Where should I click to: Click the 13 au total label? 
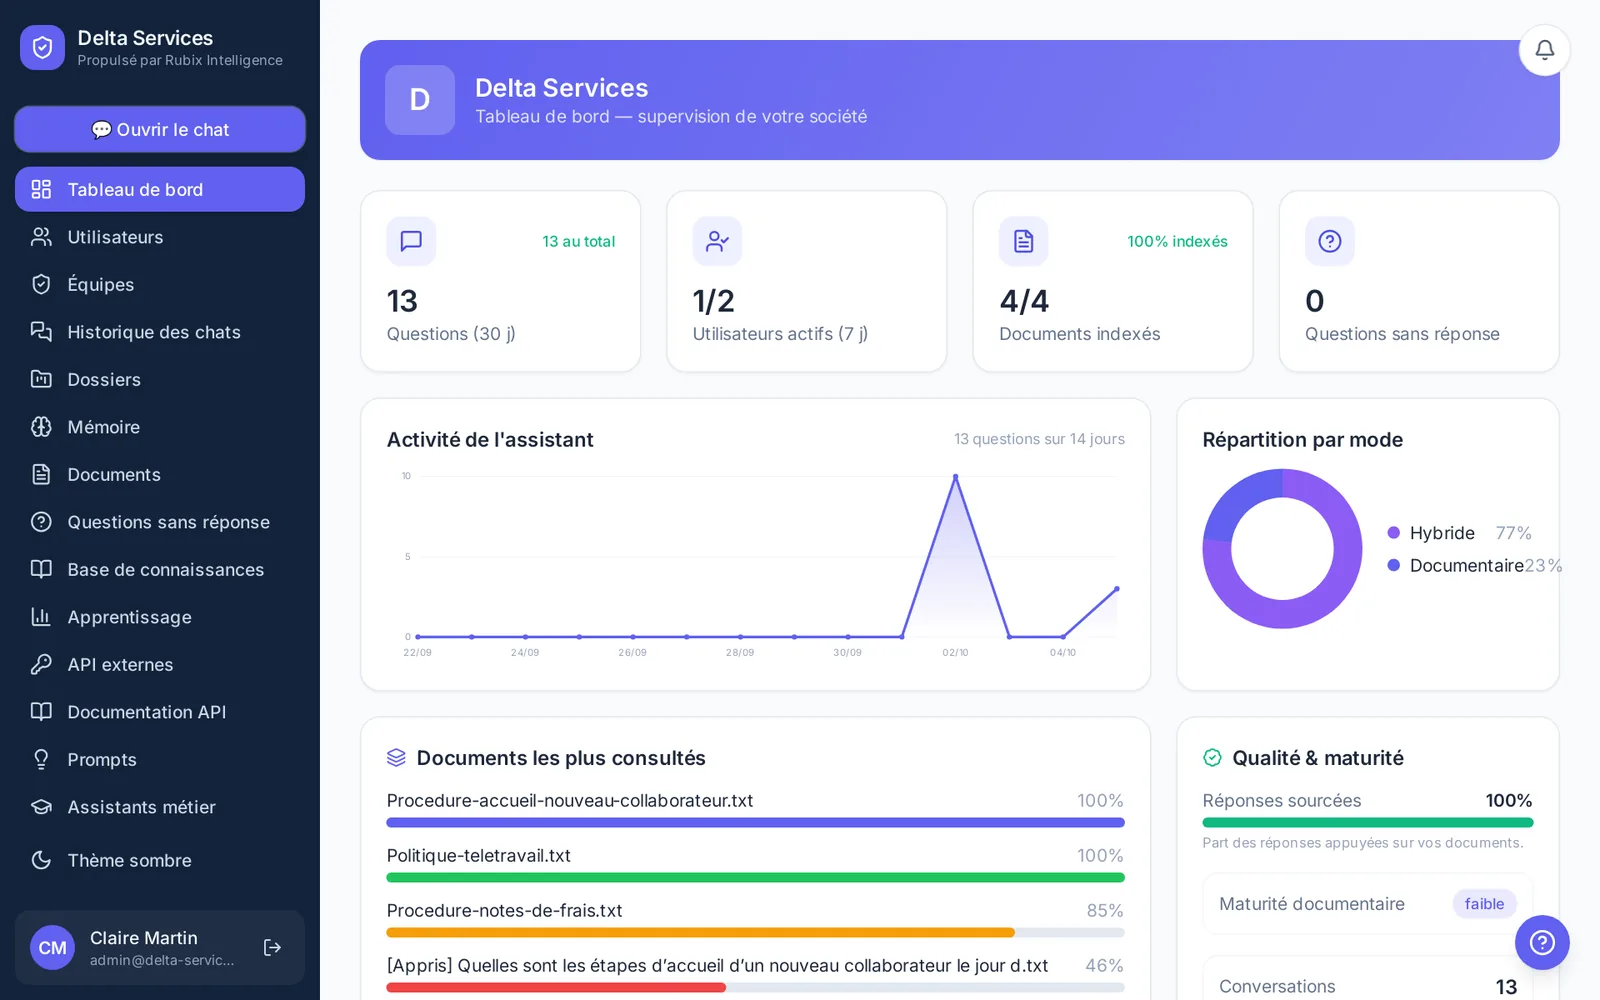pyautogui.click(x=579, y=241)
